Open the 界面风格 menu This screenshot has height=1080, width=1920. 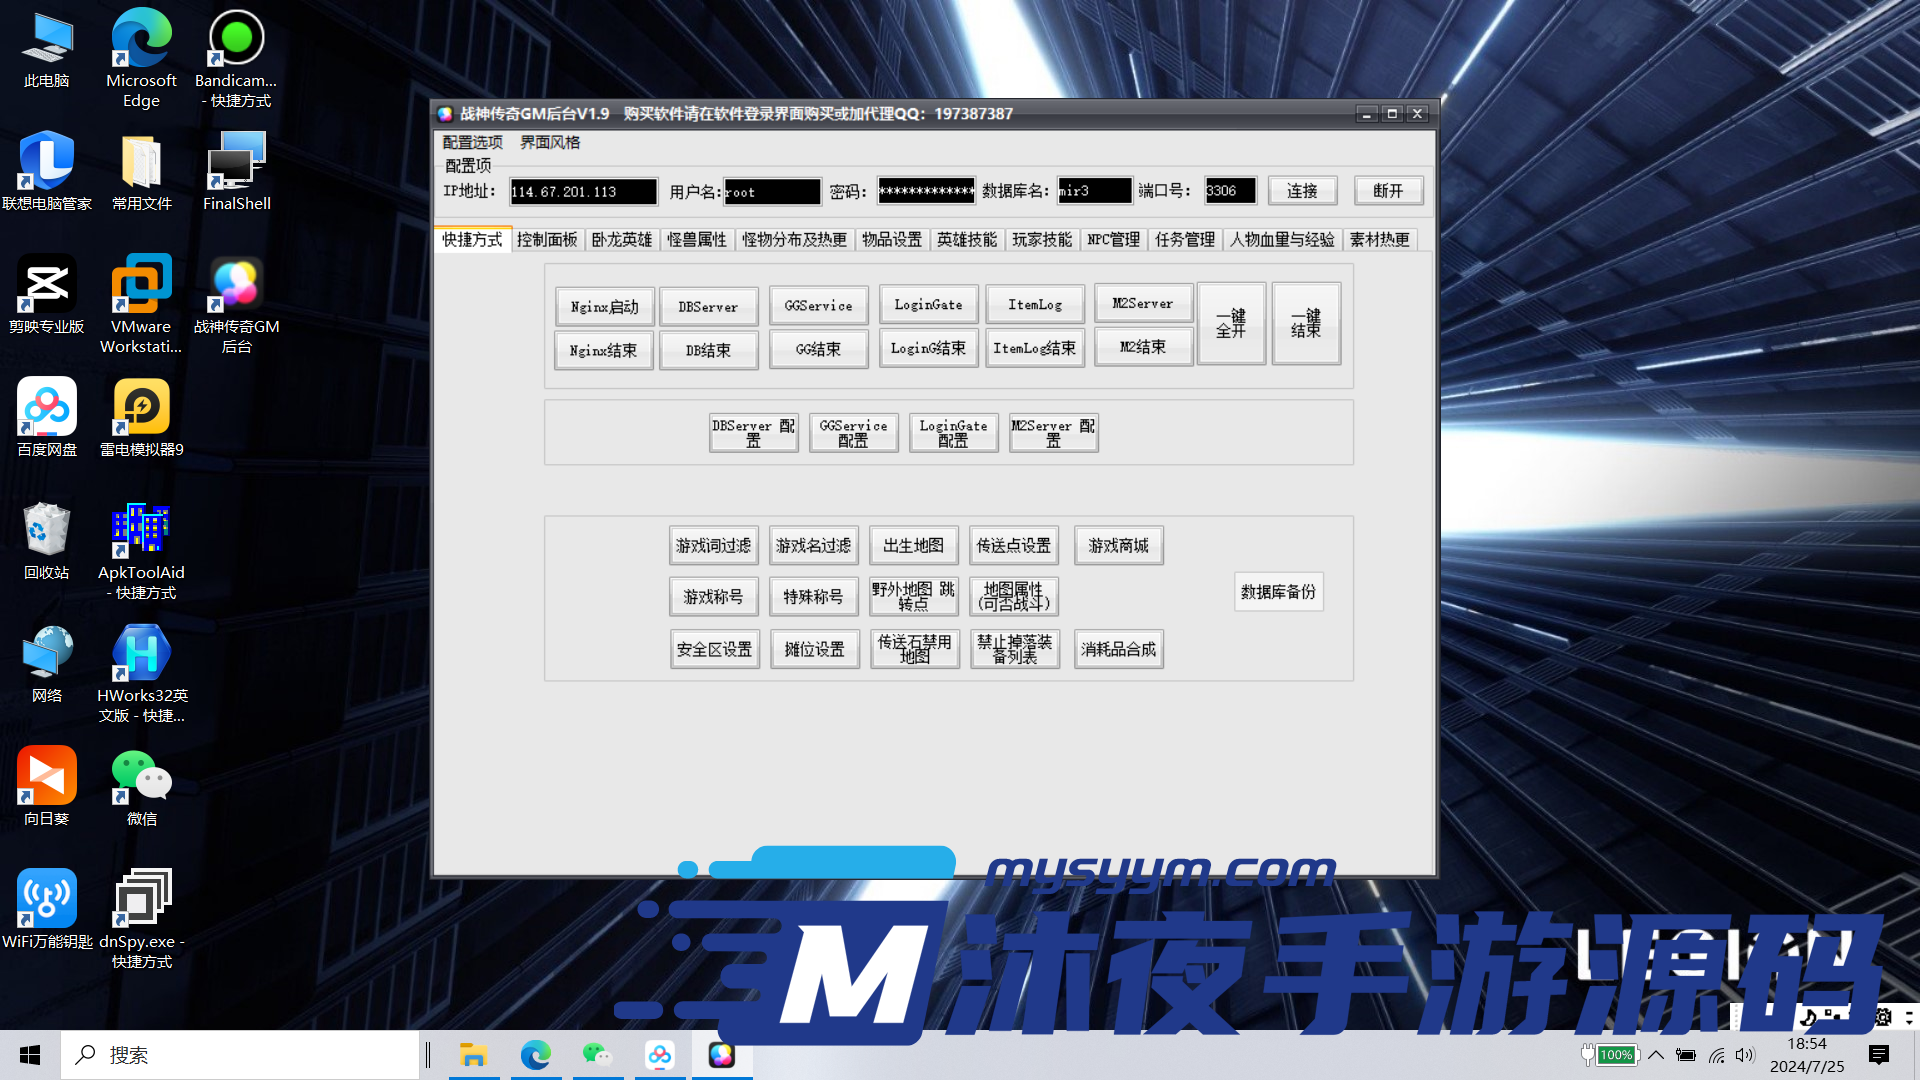[x=548, y=142]
